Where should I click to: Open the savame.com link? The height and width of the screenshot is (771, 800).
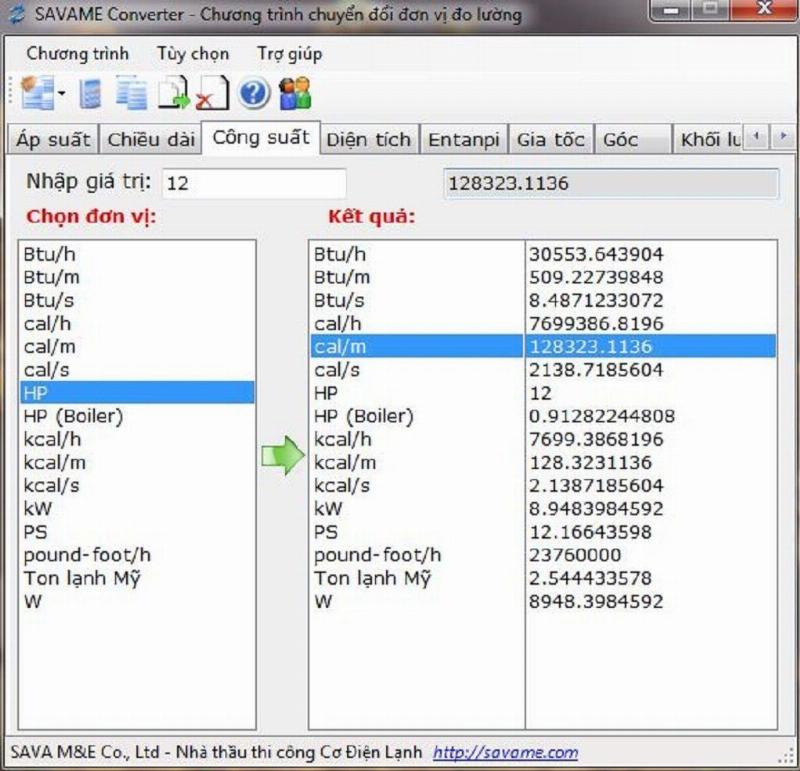pyautogui.click(x=506, y=752)
